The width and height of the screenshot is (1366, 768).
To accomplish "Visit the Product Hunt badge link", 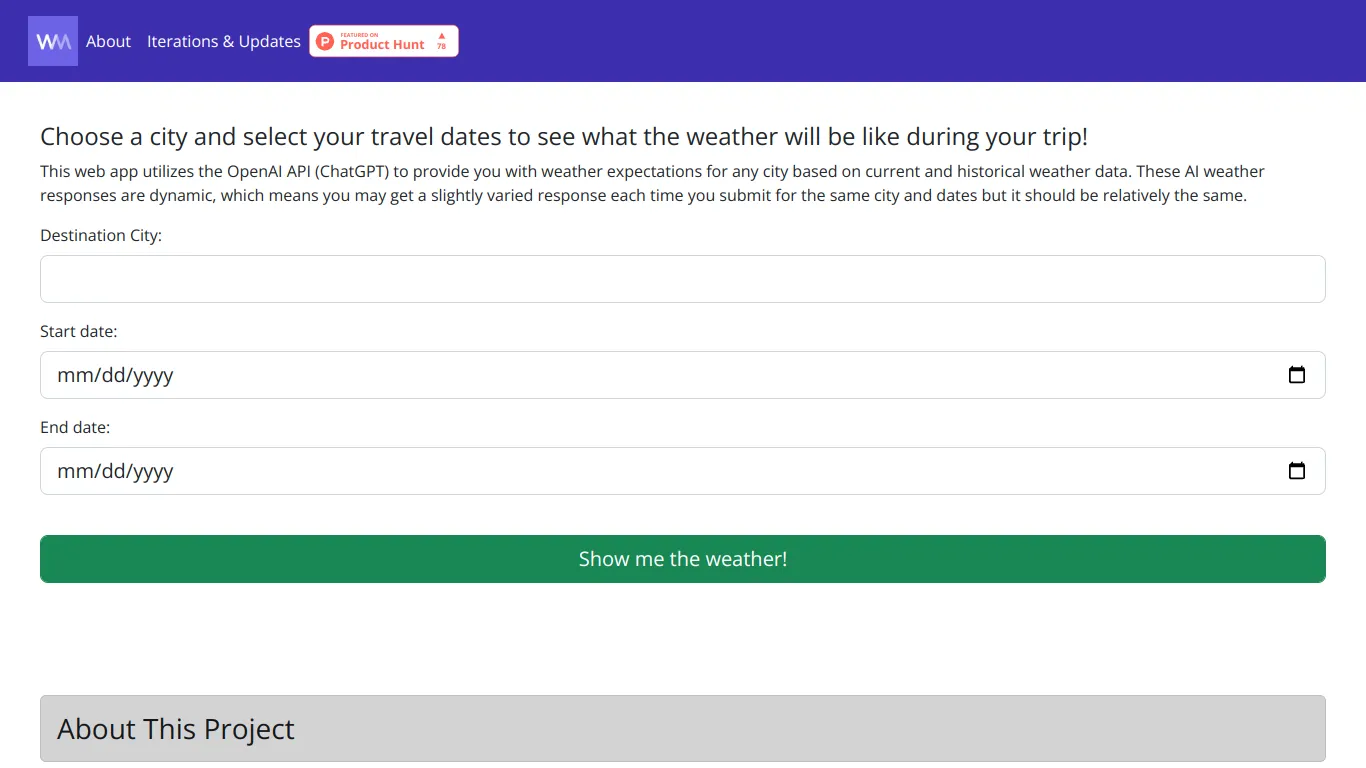I will click(384, 41).
